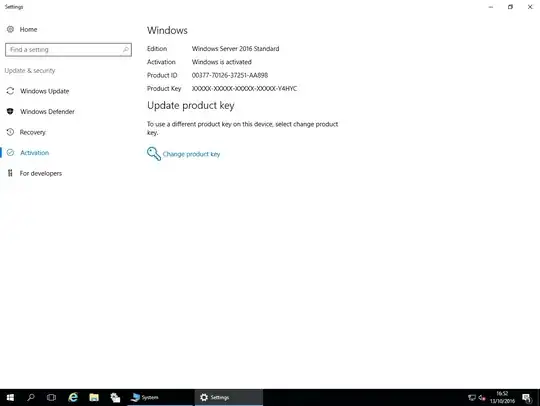Open the Recovery settings page
Screen dimensions: 540x406
tap(32, 132)
